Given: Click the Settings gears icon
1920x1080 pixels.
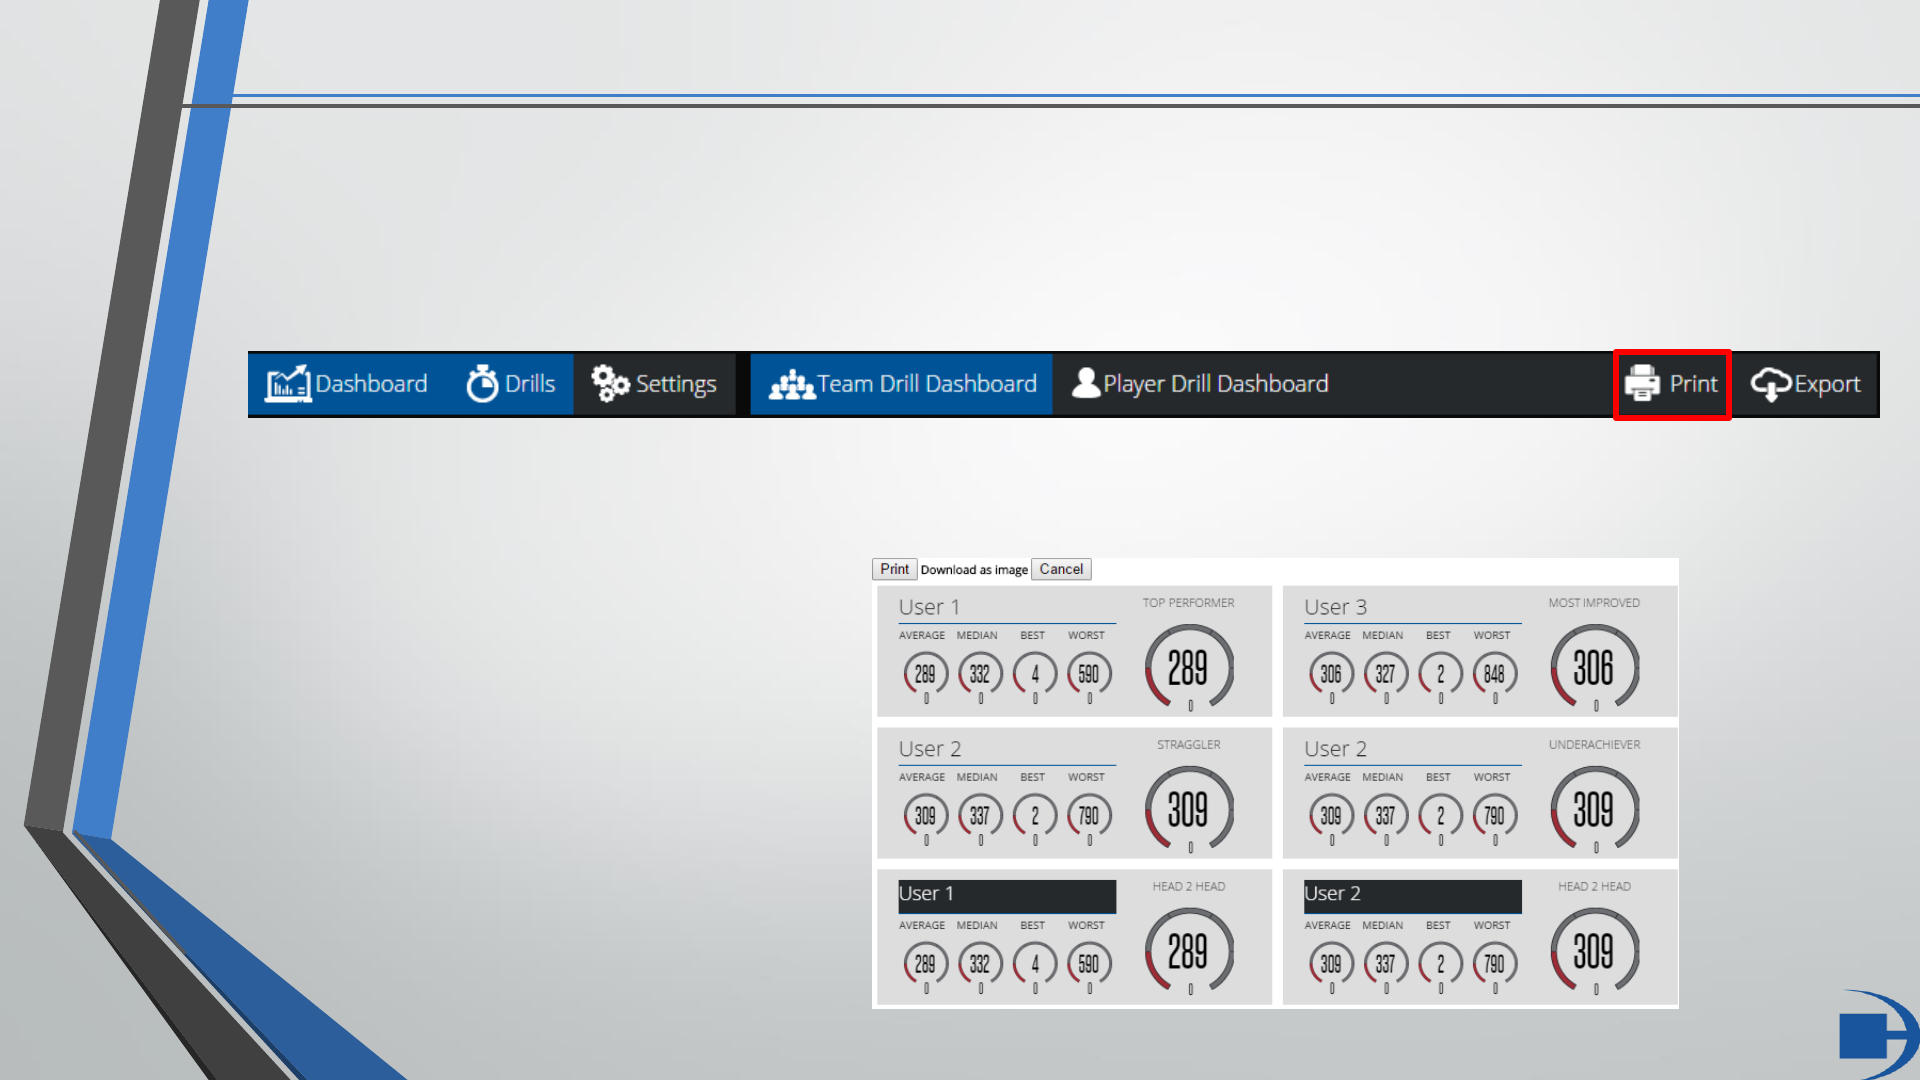Looking at the screenshot, I should 610,383.
